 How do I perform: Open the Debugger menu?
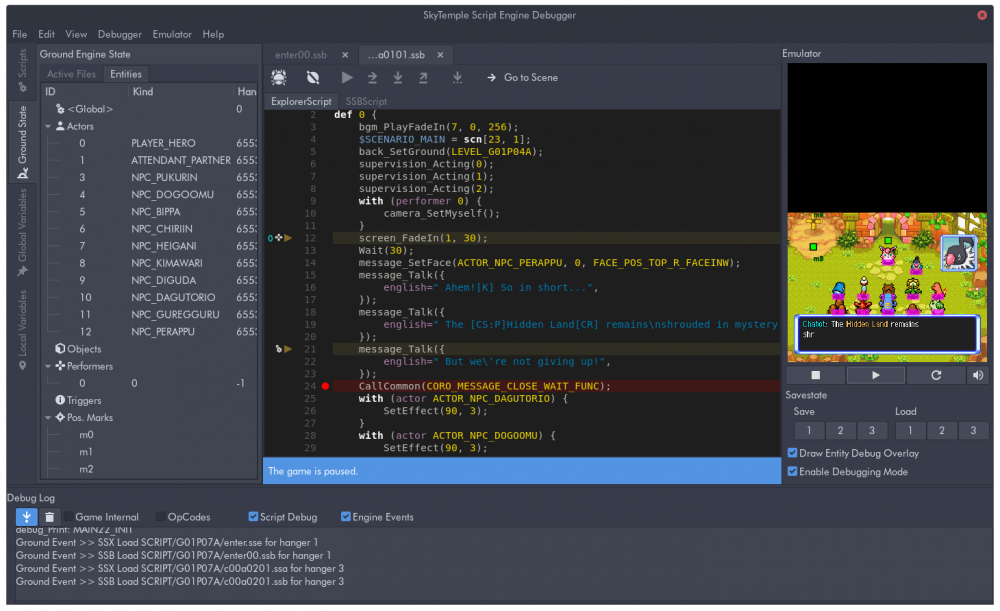click(119, 33)
